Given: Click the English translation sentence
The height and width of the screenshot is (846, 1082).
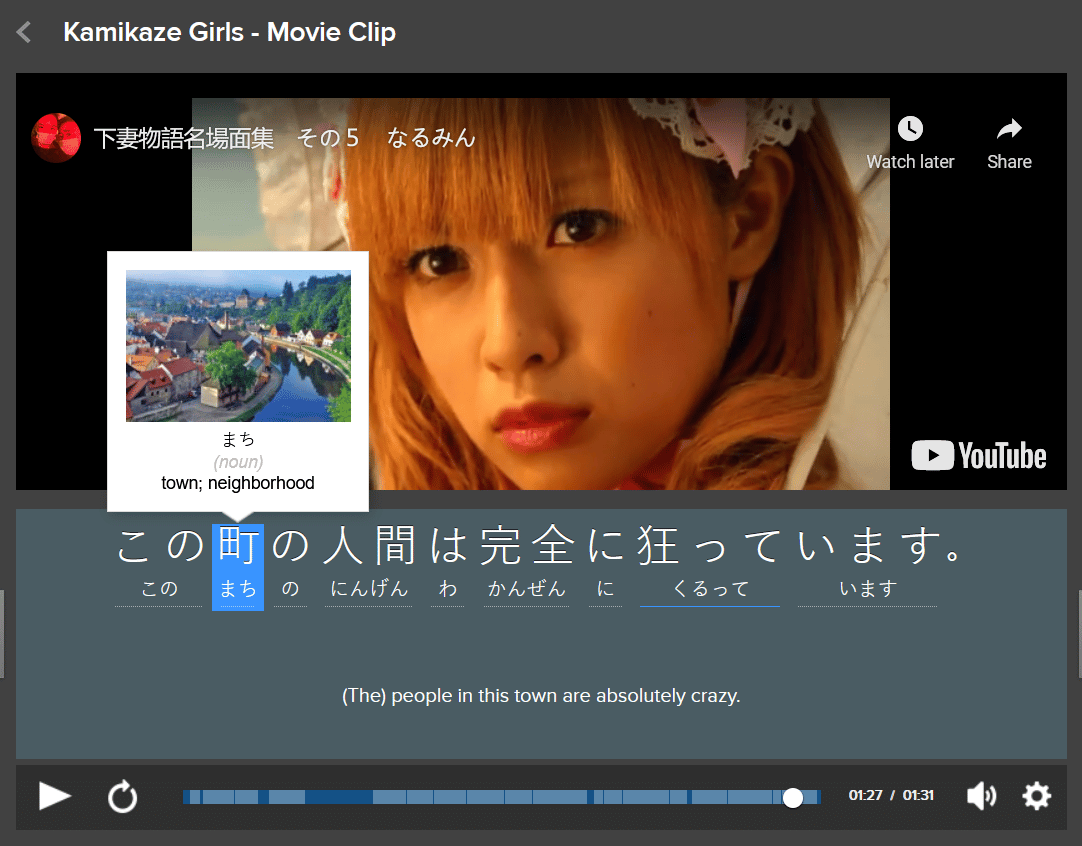Looking at the screenshot, I should [541, 696].
